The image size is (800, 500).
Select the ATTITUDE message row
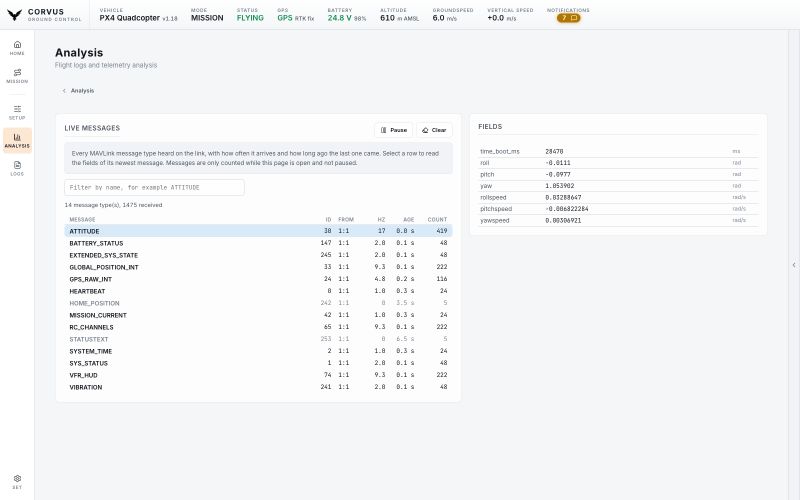[258, 231]
